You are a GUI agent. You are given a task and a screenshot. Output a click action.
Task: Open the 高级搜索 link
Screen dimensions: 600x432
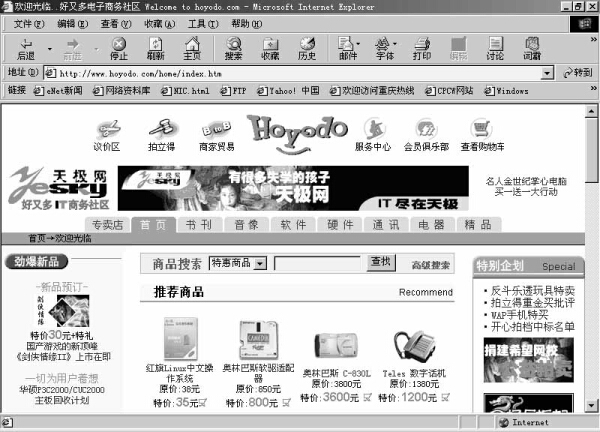click(431, 265)
